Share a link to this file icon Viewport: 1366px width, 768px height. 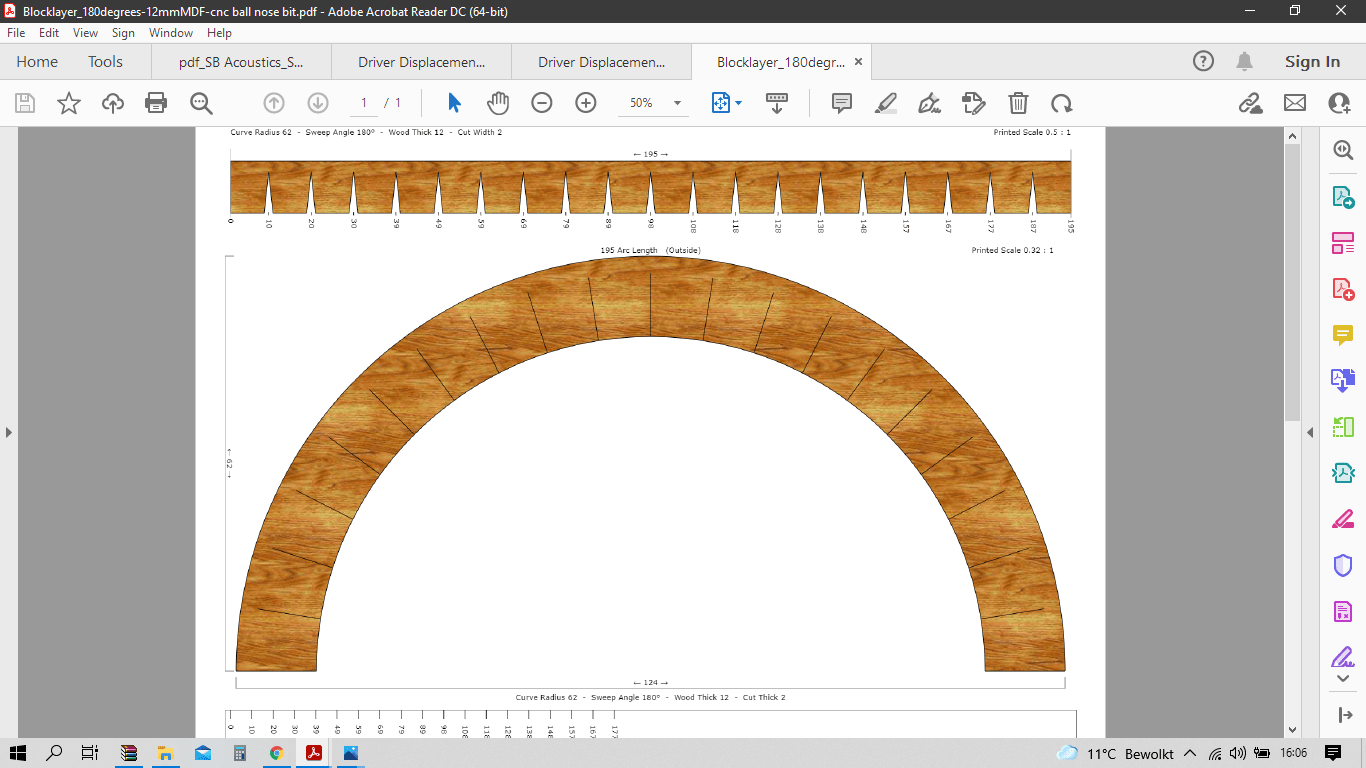point(1250,103)
